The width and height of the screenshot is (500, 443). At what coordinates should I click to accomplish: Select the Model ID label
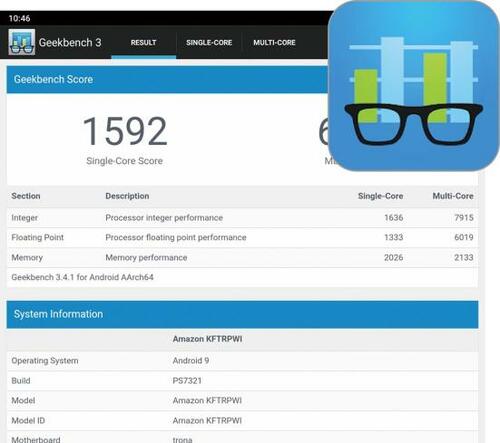(28, 421)
